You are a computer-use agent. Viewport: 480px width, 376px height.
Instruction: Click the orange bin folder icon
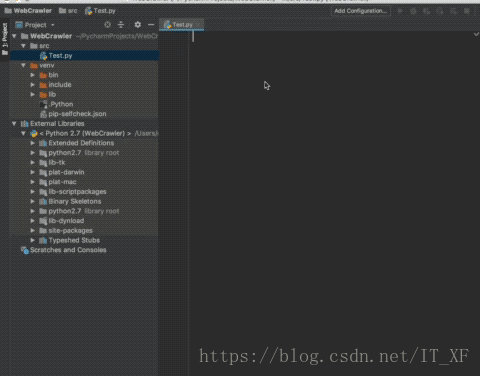43,75
